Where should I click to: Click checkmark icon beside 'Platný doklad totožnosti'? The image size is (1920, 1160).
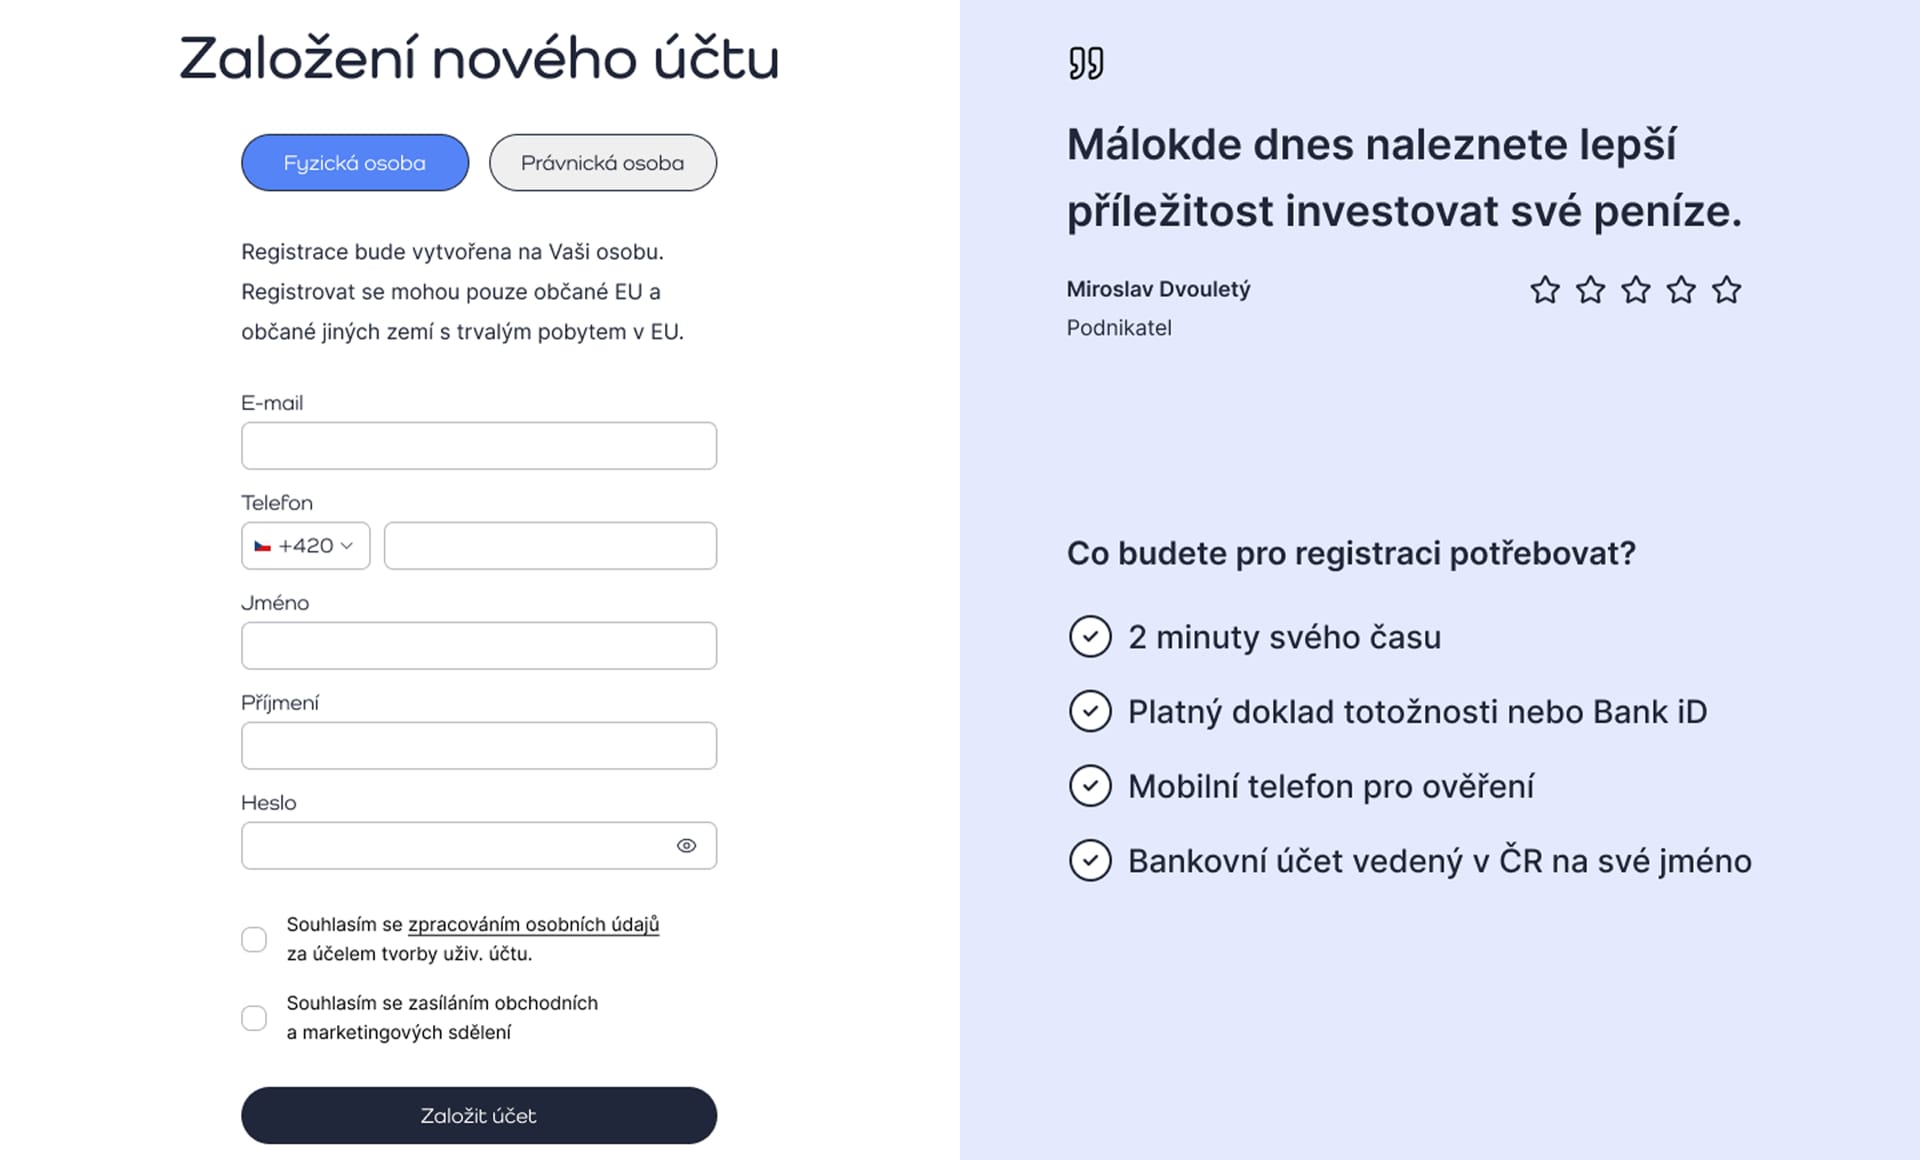[x=1090, y=711]
